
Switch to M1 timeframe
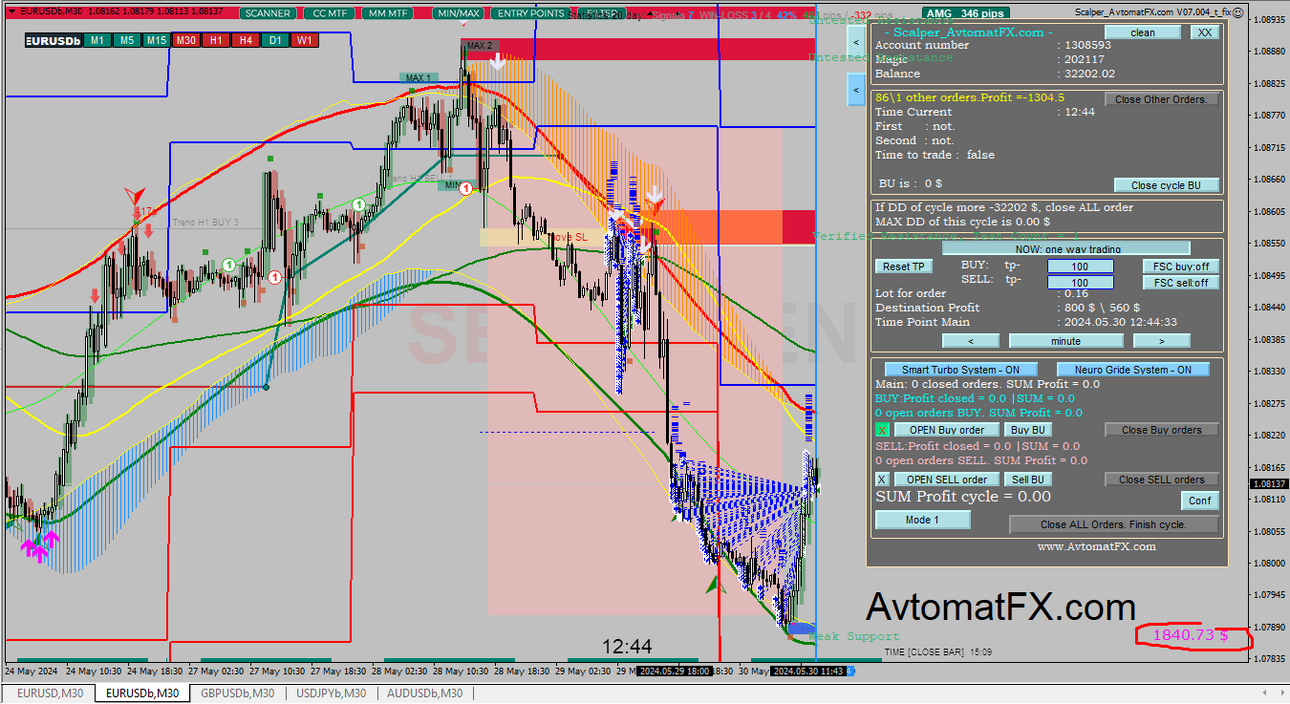[x=96, y=40]
